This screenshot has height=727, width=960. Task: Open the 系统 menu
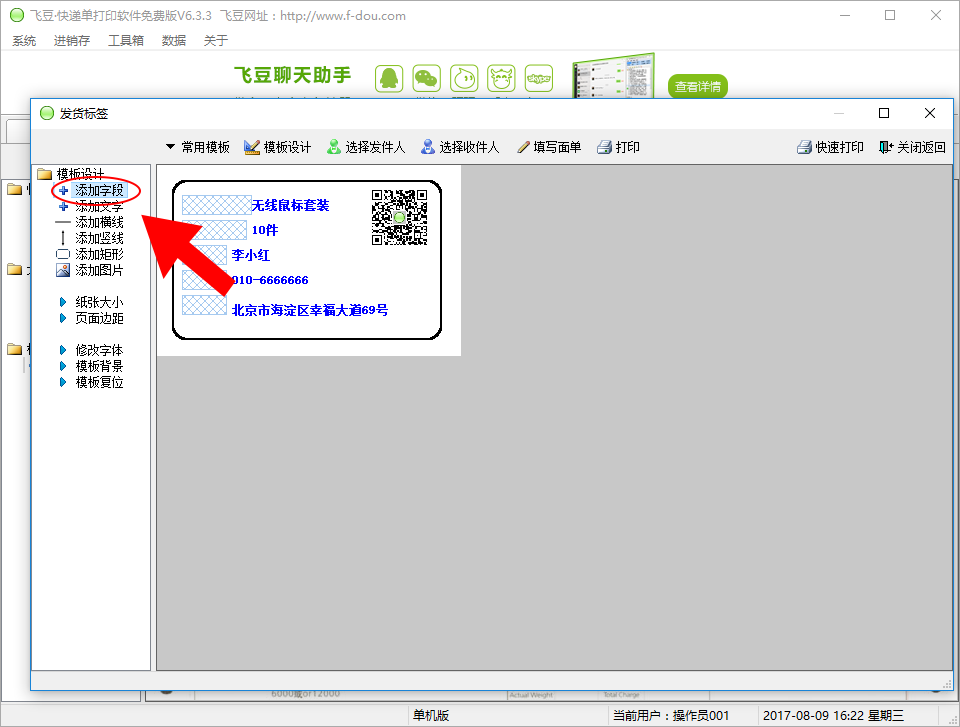24,40
